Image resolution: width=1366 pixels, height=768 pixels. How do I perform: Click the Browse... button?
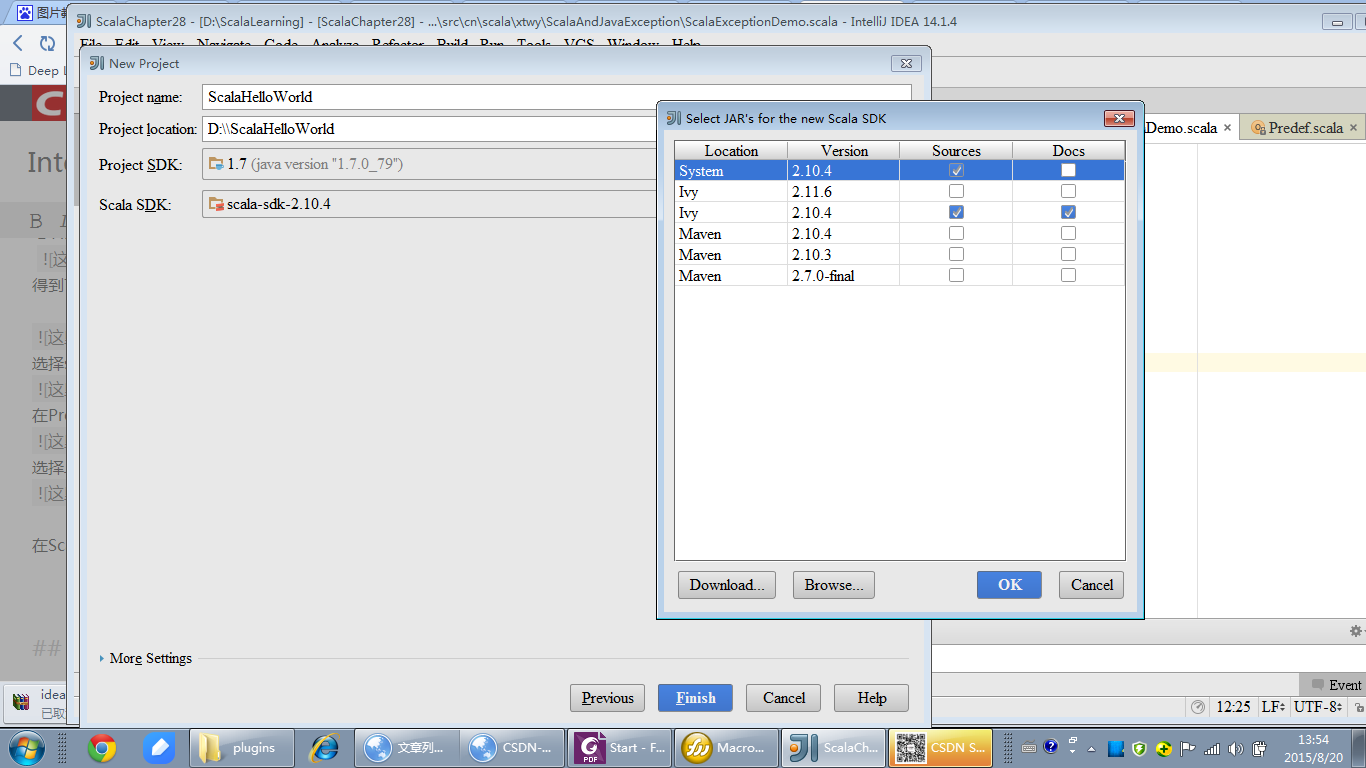point(834,585)
